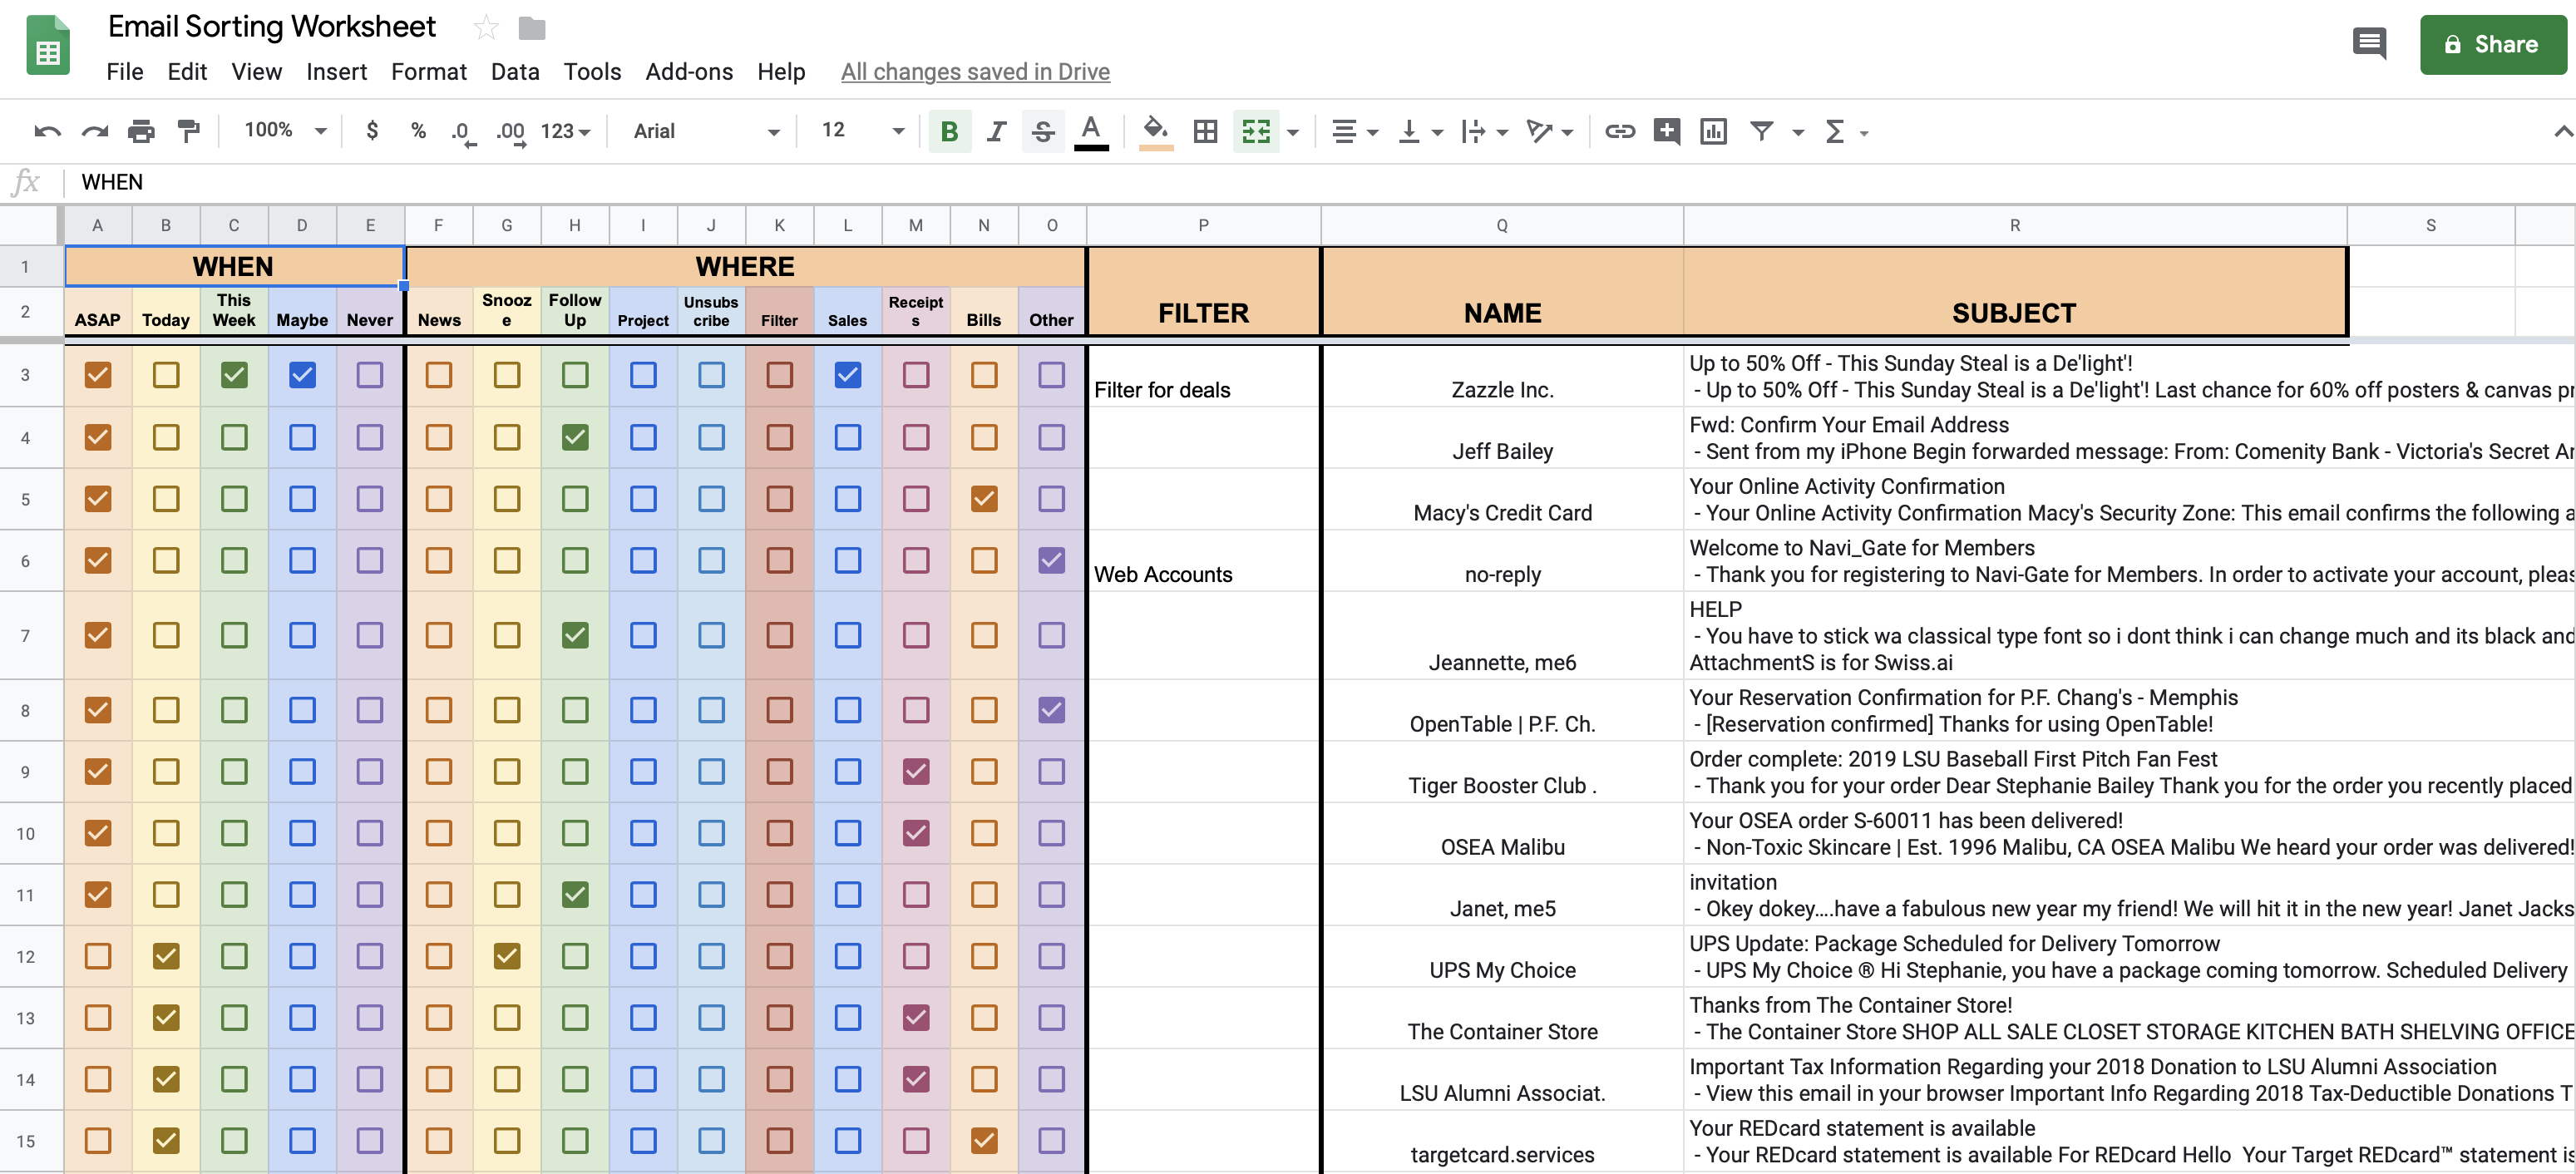This screenshot has height=1174, width=2576.
Task: Open the Insert menu
Action: [x=336, y=72]
